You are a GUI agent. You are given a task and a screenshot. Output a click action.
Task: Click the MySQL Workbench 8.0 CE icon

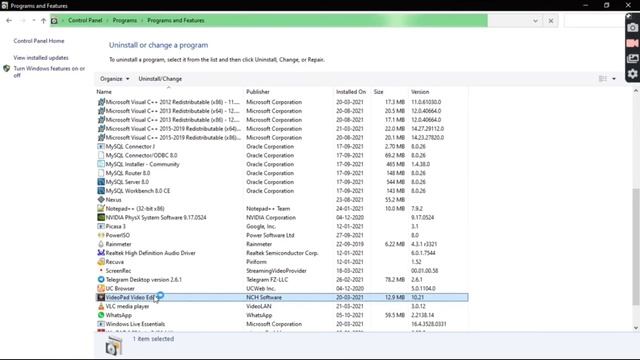[x=101, y=191]
